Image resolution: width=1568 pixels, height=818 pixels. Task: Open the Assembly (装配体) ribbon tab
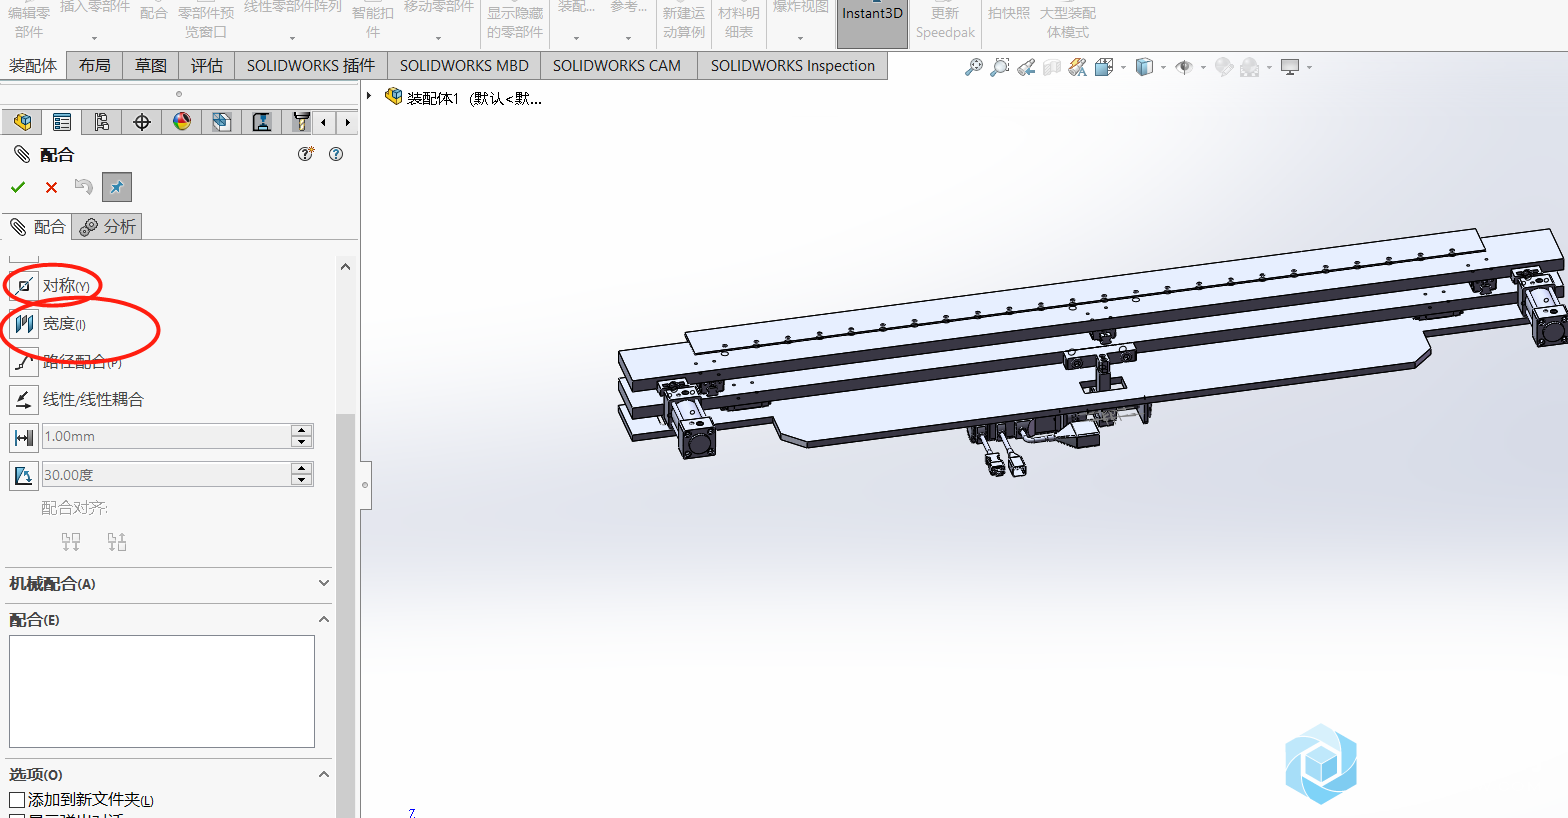33,66
